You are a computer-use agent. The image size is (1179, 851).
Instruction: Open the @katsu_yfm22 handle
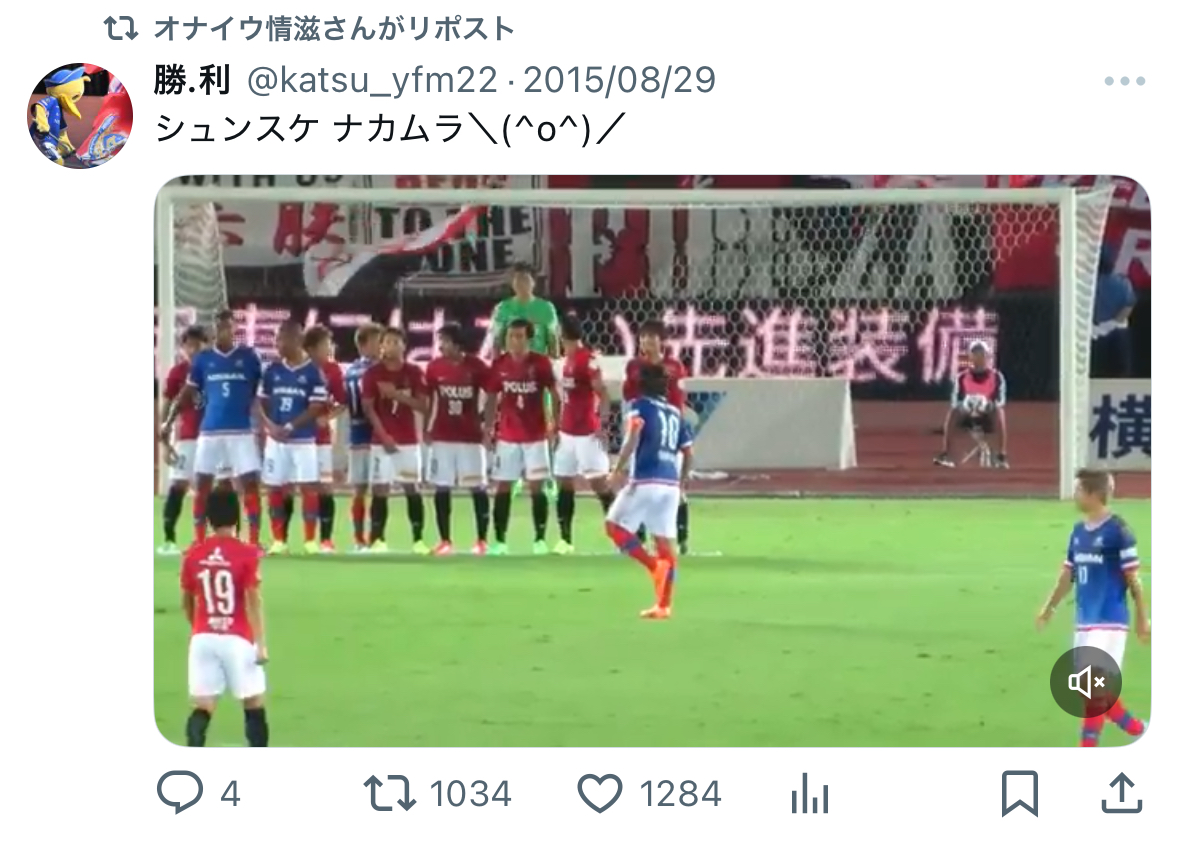(372, 80)
